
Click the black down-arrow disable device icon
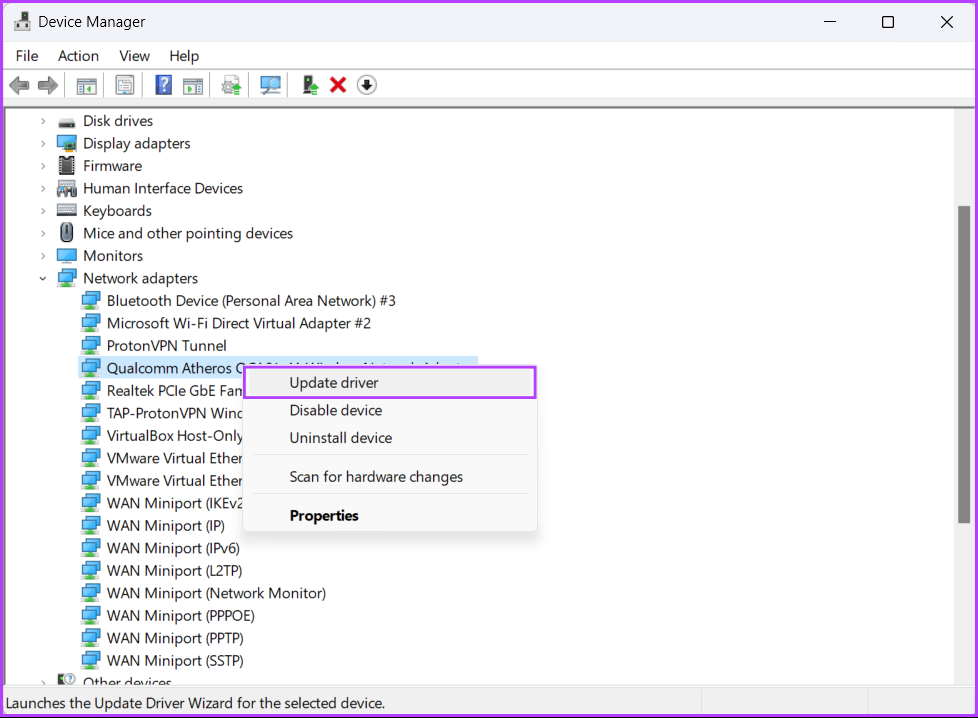click(367, 85)
